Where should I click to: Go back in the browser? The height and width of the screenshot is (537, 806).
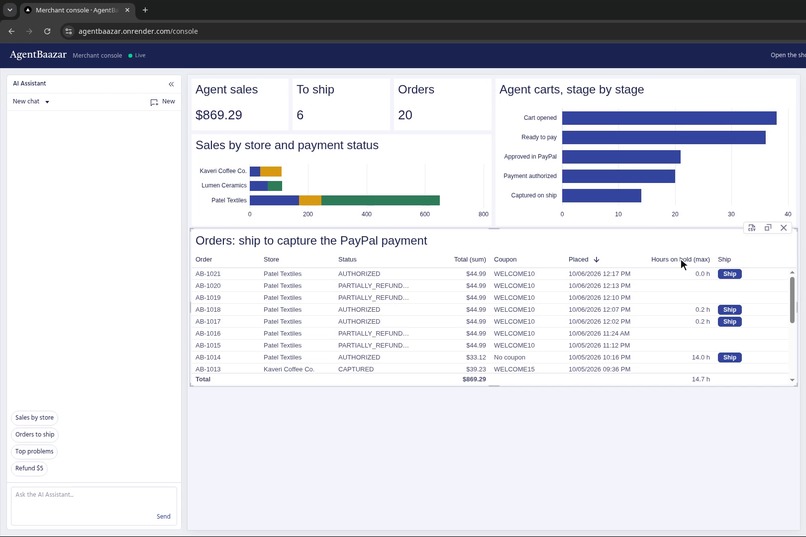11,31
